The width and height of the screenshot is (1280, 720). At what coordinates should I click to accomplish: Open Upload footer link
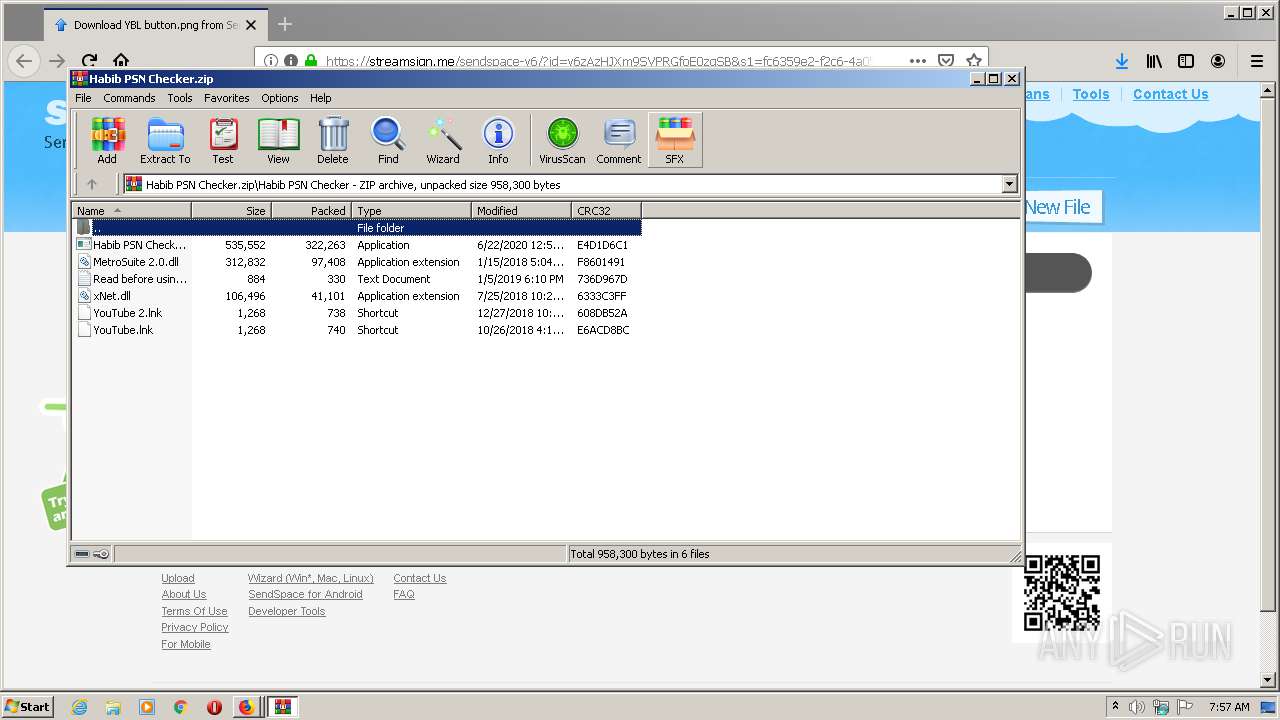[x=178, y=578]
